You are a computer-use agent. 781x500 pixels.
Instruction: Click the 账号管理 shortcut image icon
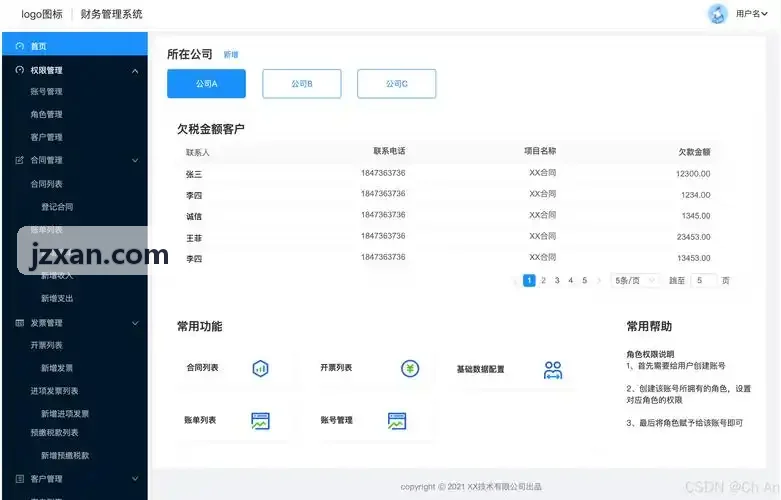(397, 421)
